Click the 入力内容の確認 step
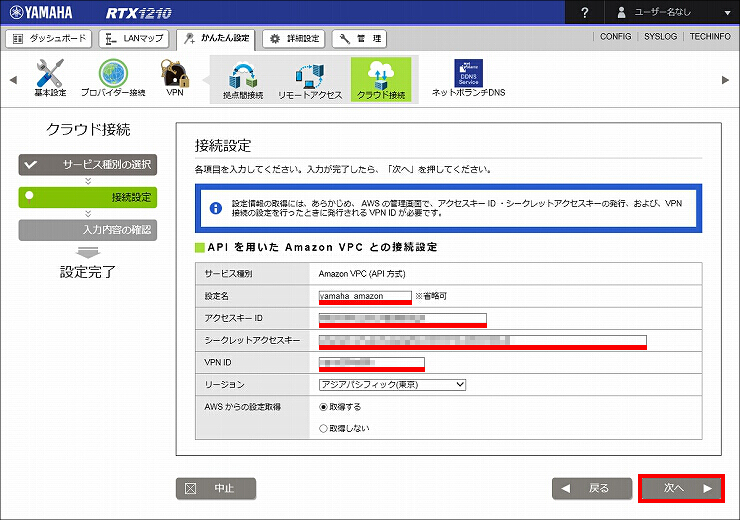This screenshot has width=740, height=520. pos(88,230)
